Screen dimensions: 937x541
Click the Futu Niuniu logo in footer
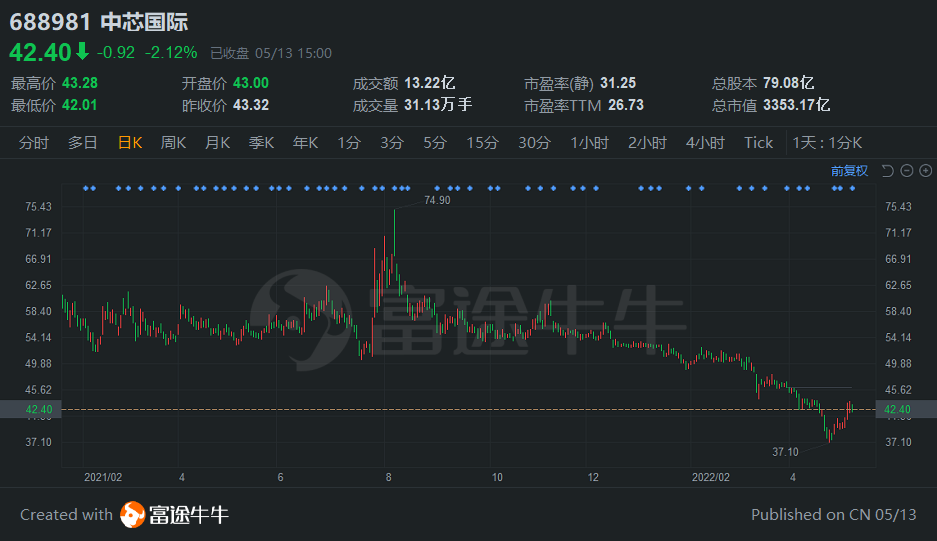point(174,515)
